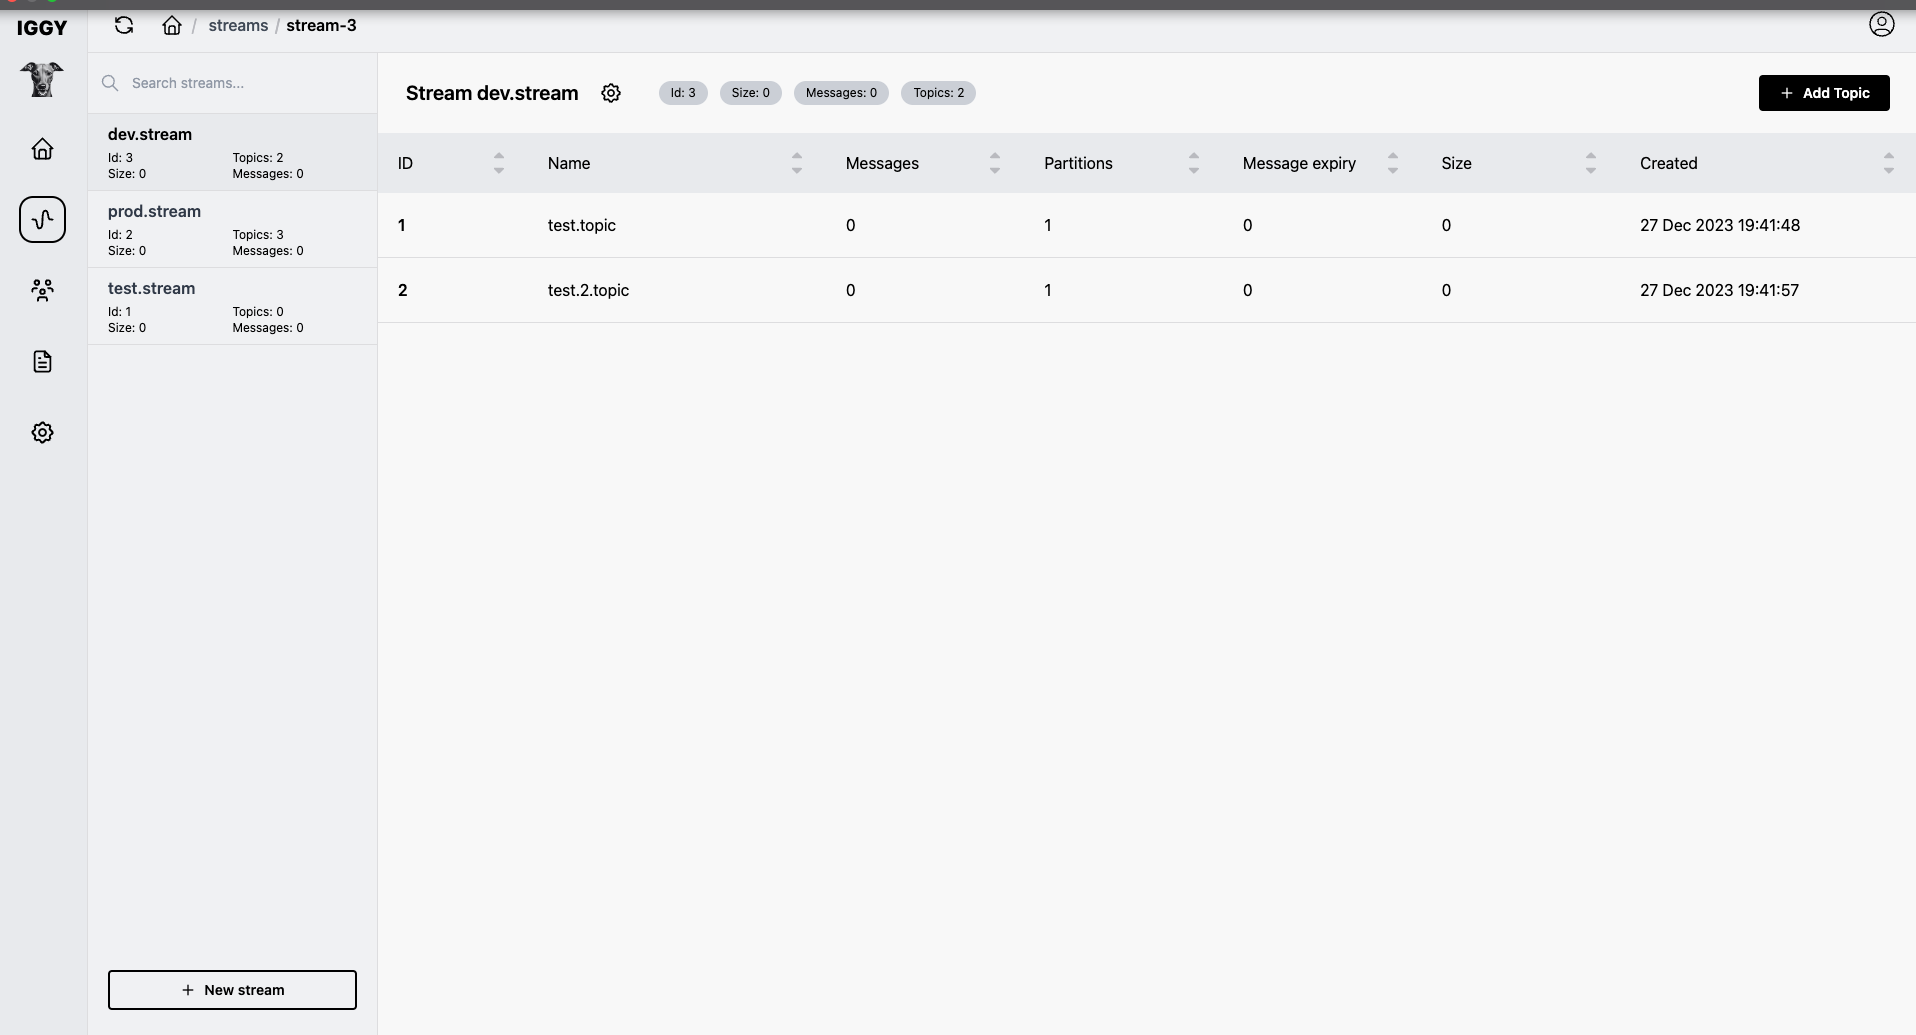Open the Users sidebar icon
The width and height of the screenshot is (1916, 1035).
point(42,290)
